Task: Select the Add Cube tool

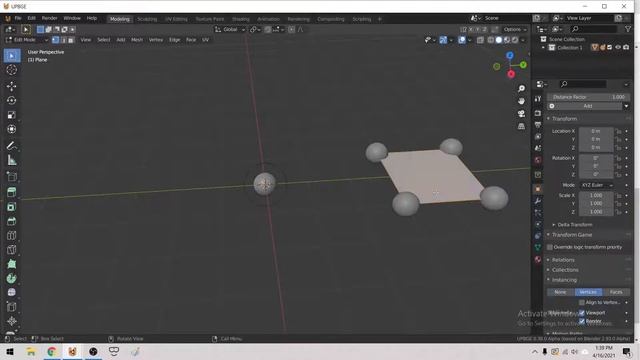Action: [12, 176]
